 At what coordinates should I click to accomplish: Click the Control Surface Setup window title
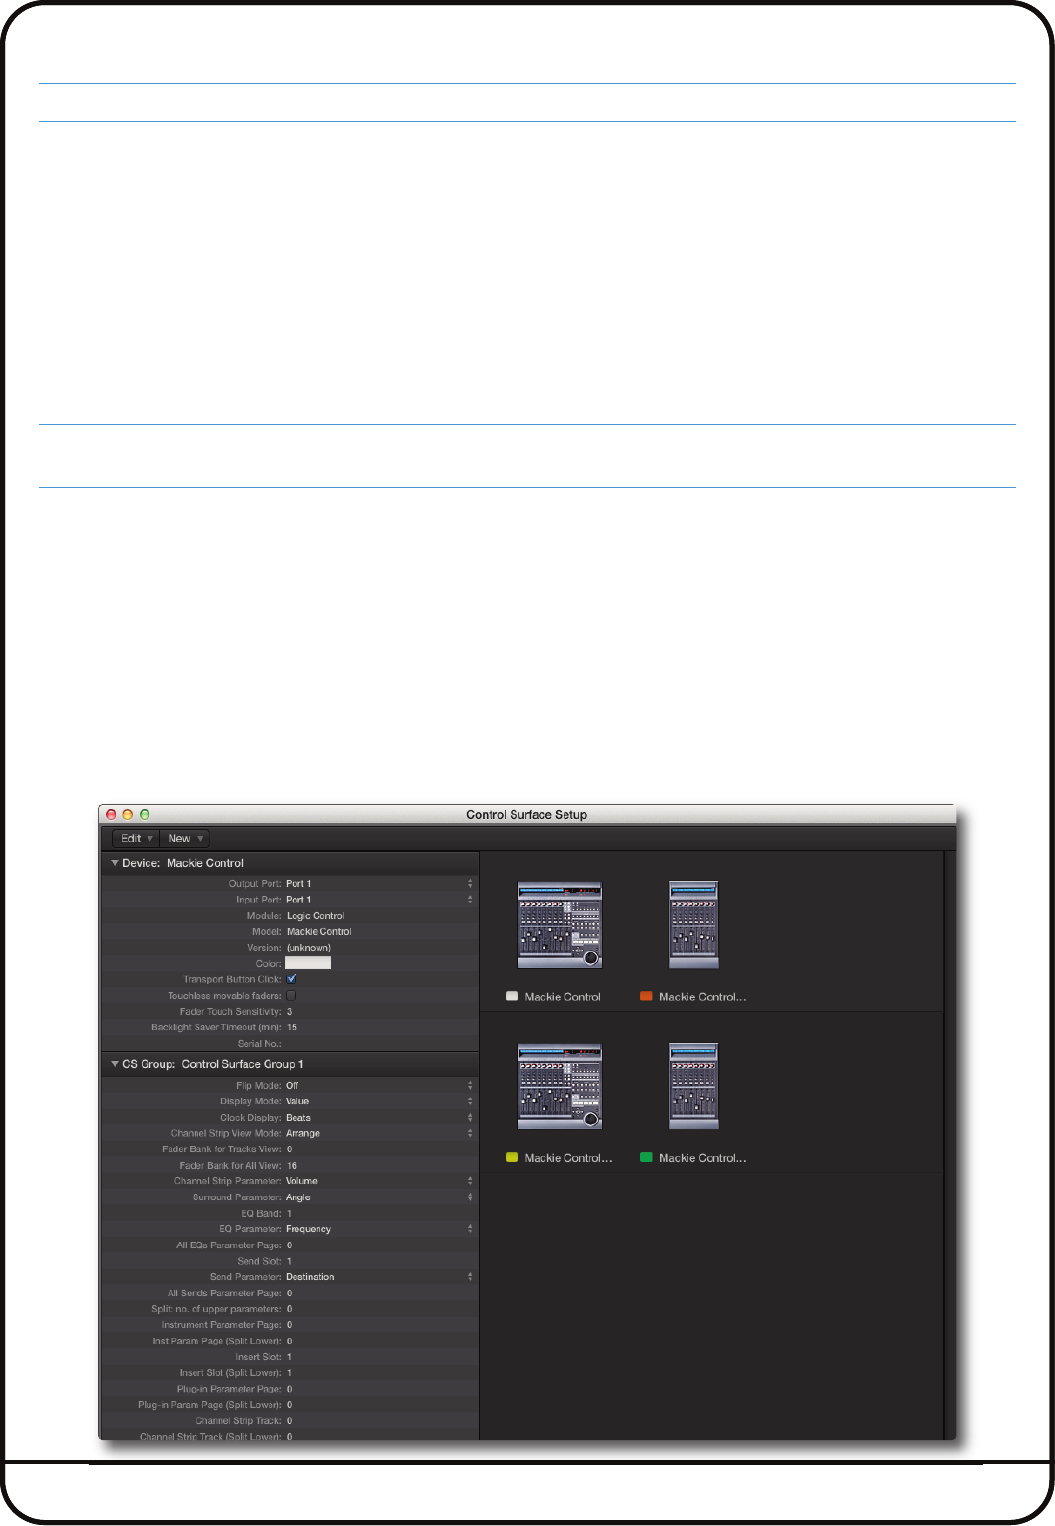(x=526, y=815)
